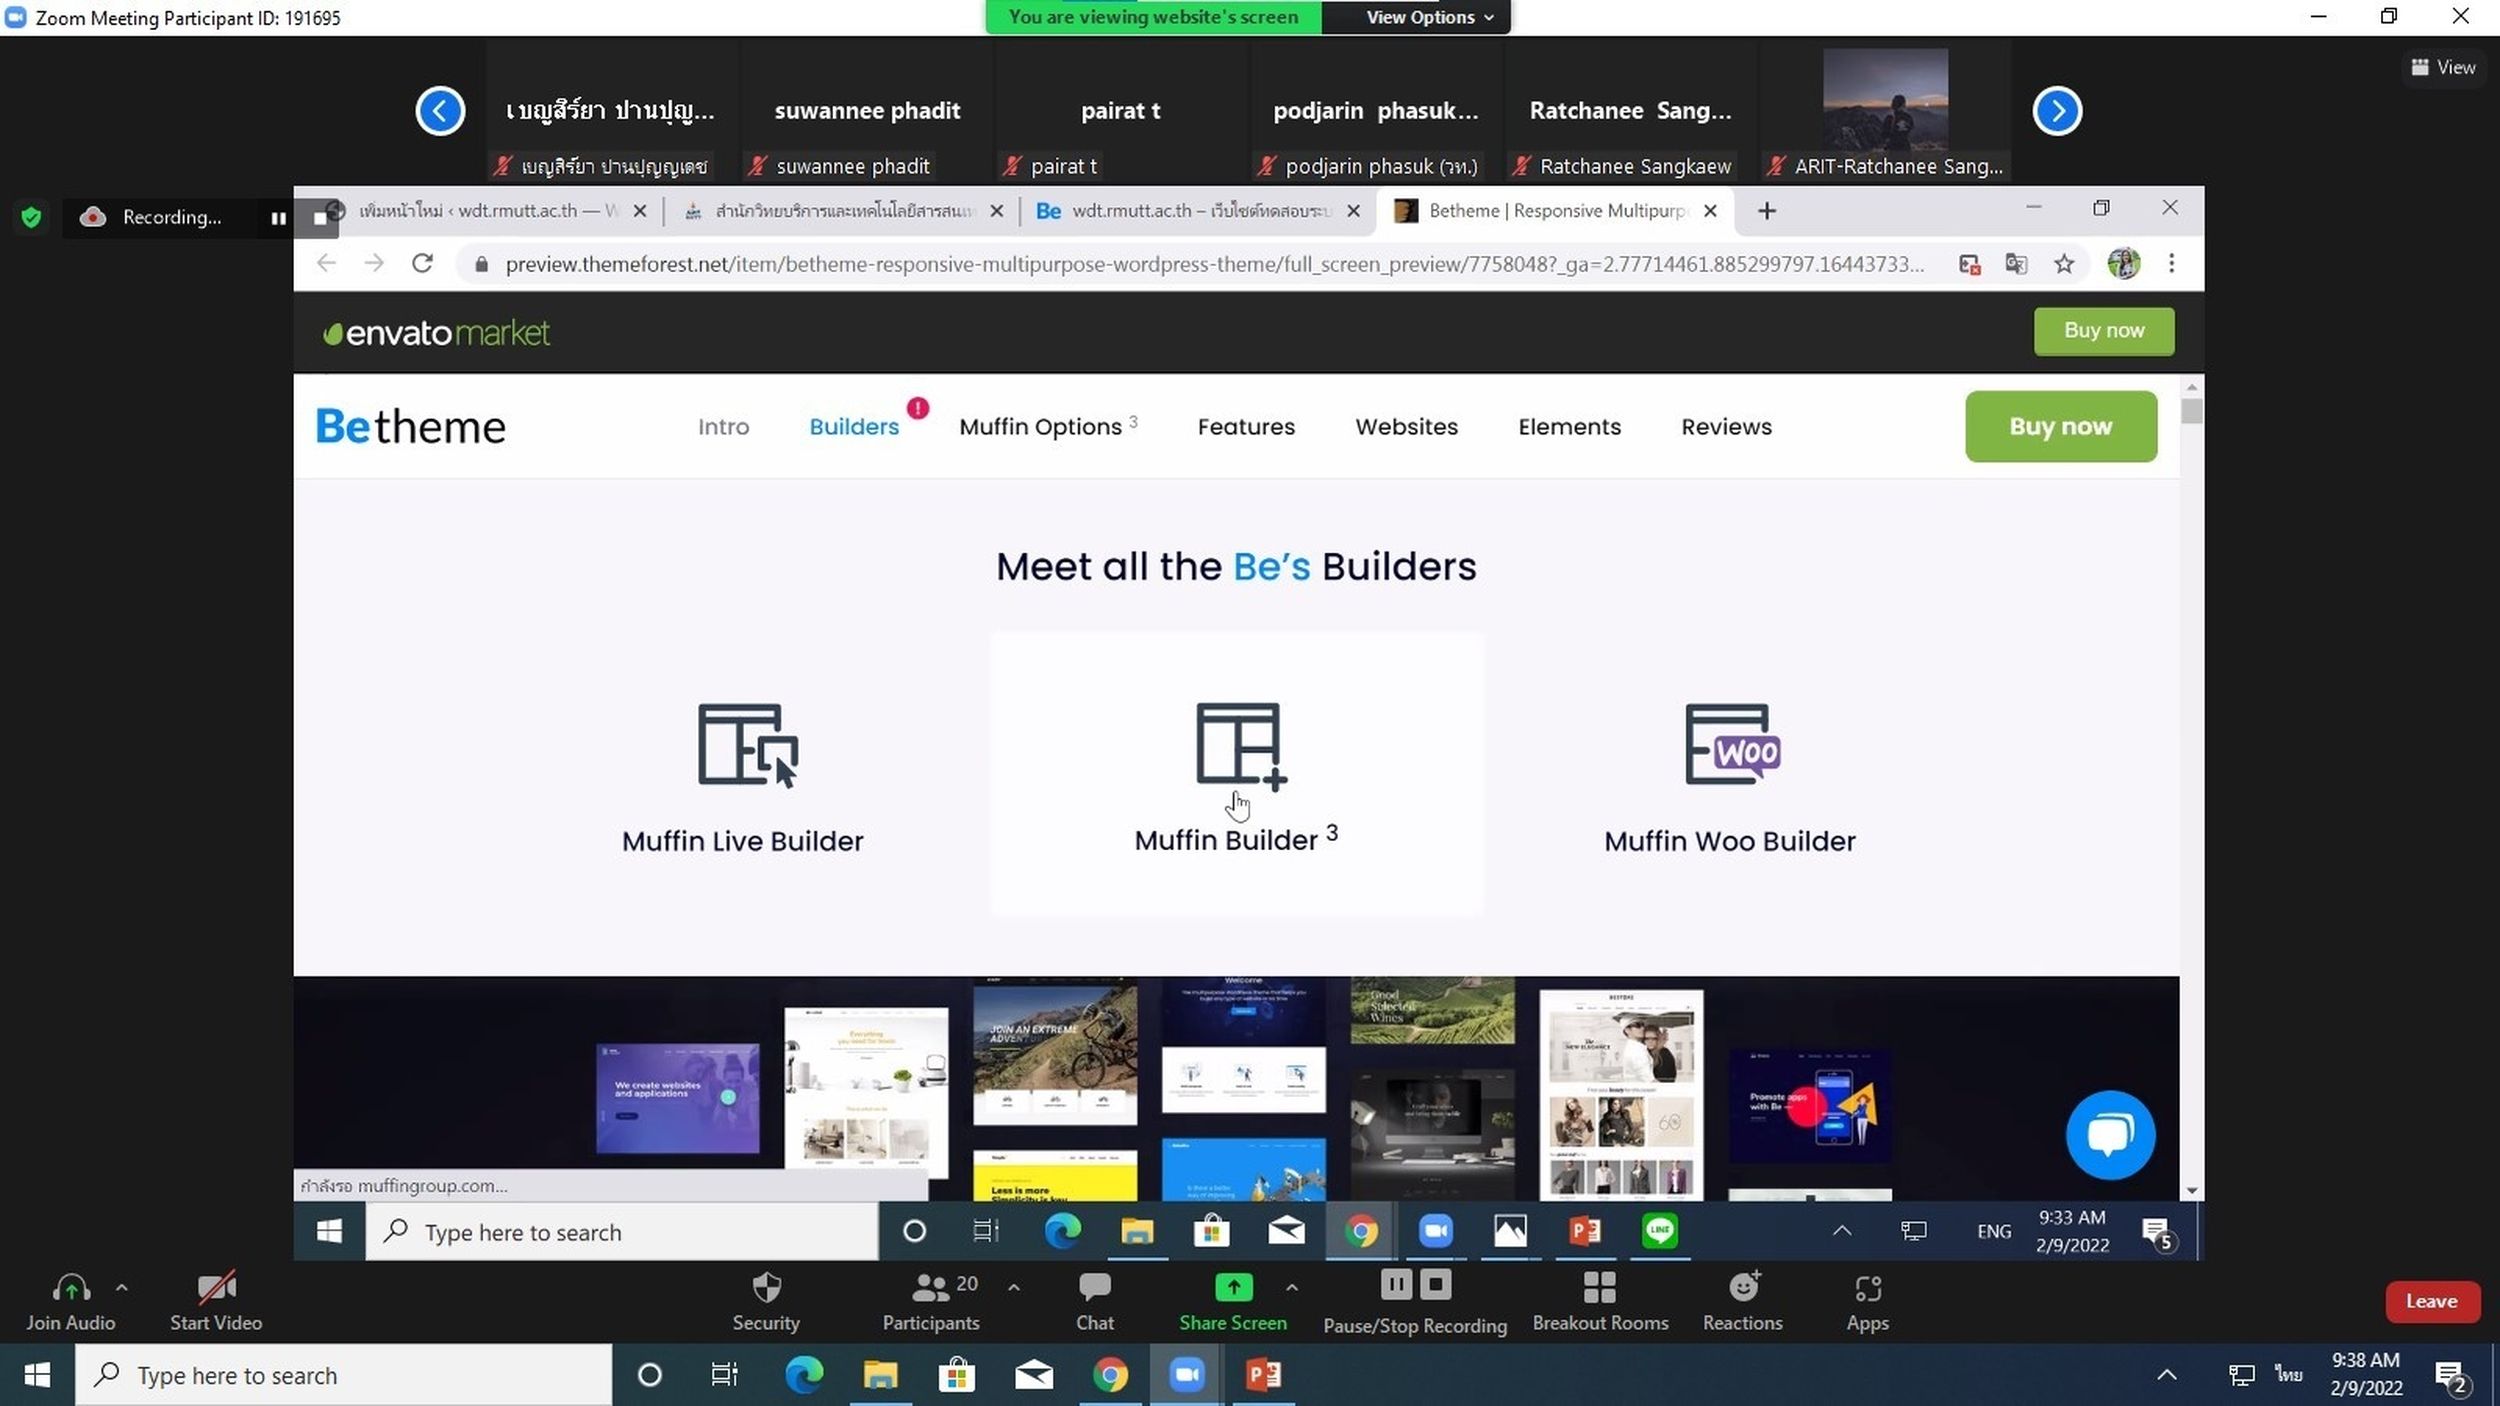Open File Explorer in bottom taskbar

(x=880, y=1376)
